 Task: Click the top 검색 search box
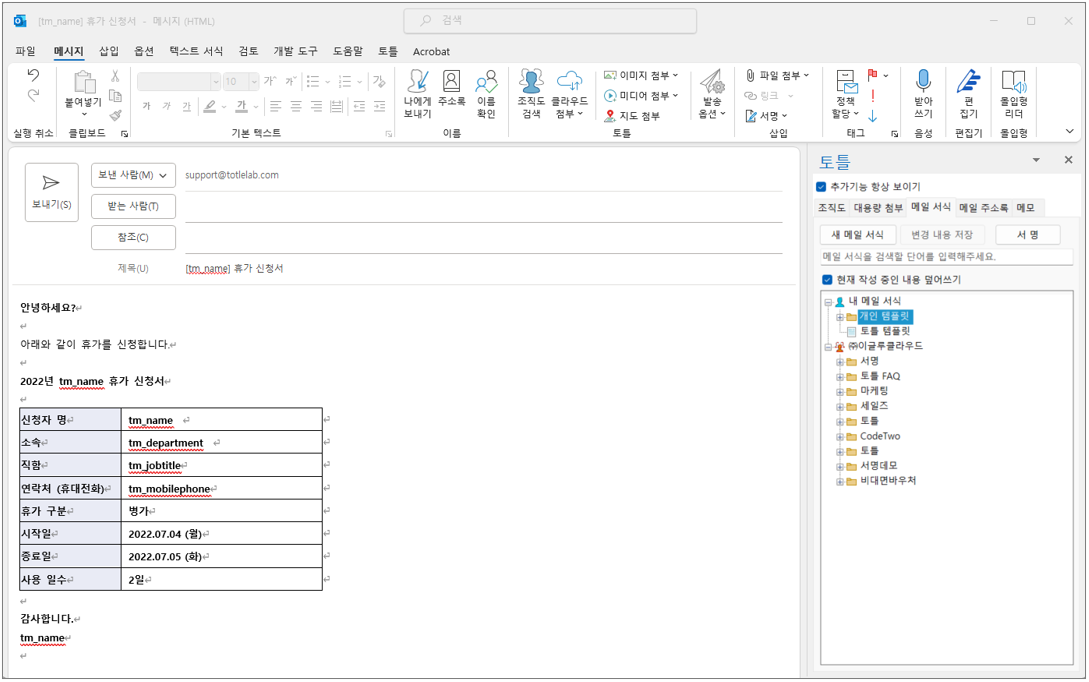point(549,21)
